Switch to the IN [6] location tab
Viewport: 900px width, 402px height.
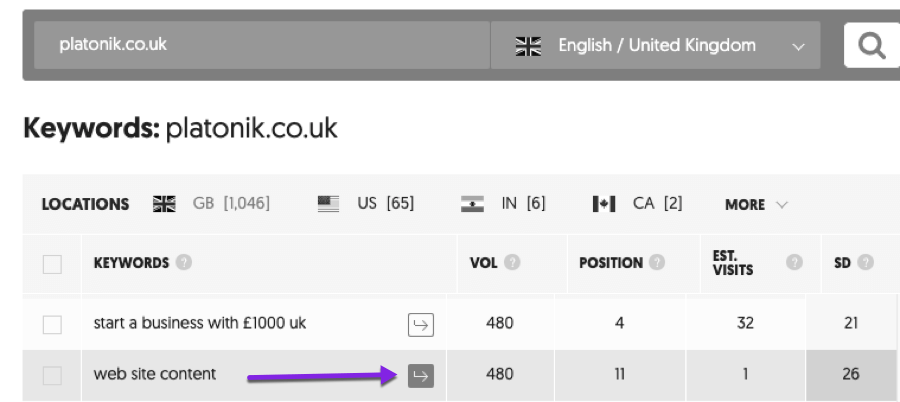point(504,204)
